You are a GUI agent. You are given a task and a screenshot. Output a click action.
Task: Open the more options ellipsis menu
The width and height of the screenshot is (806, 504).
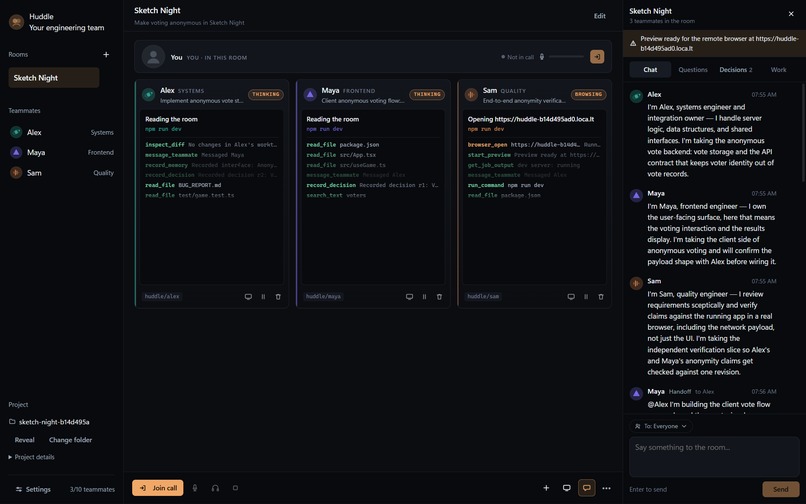click(607, 488)
